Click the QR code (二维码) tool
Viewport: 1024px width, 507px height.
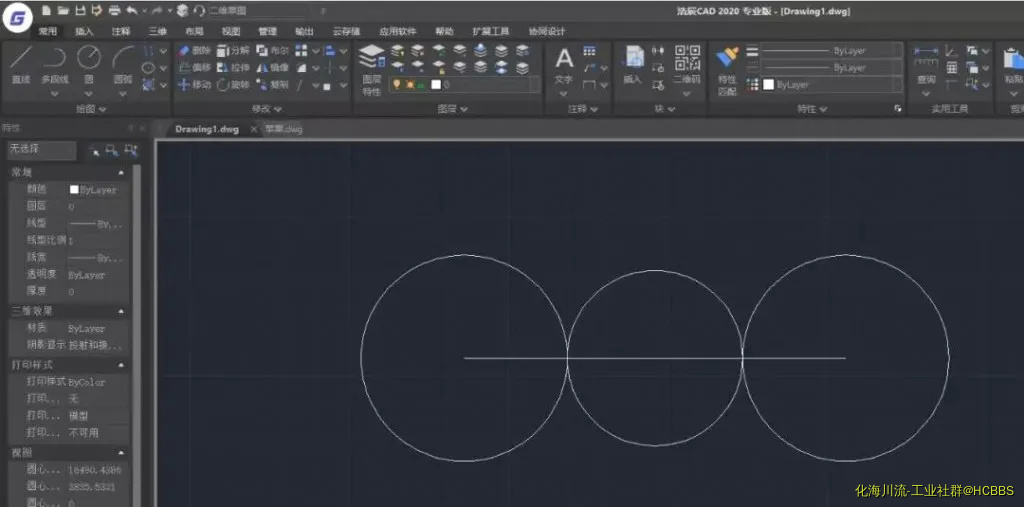tap(687, 65)
